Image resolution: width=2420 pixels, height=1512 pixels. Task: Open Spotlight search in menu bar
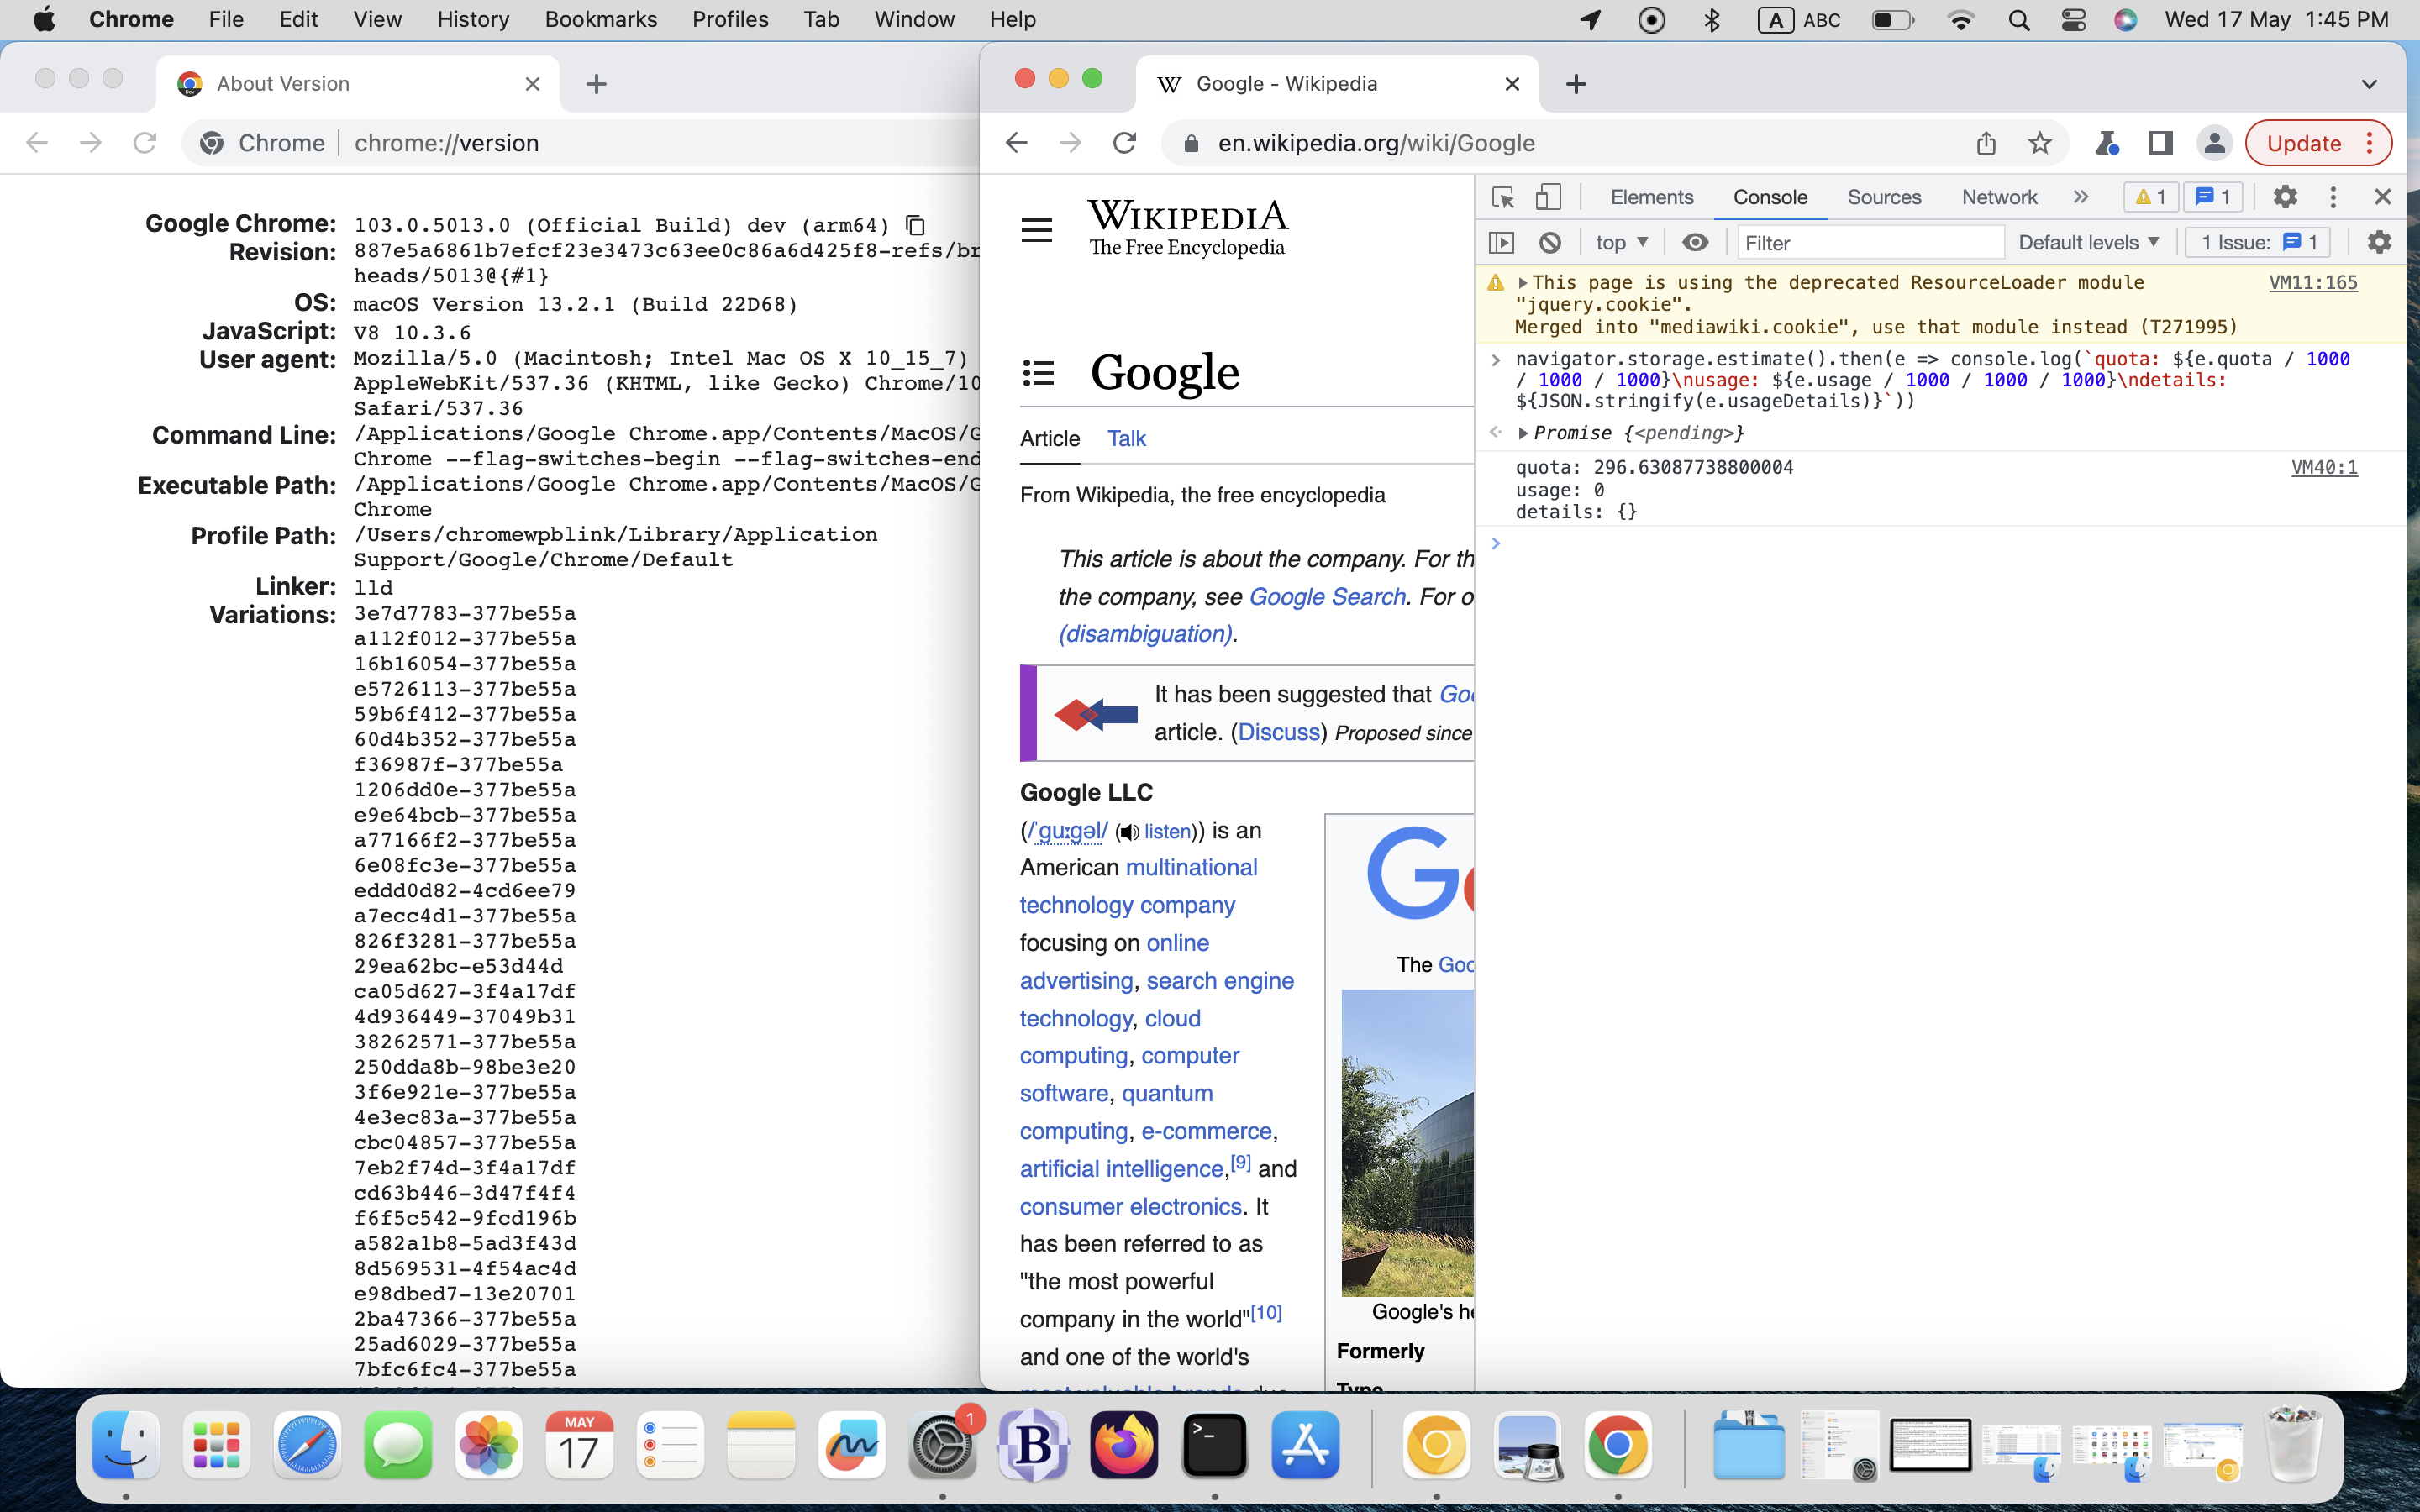(x=2018, y=19)
